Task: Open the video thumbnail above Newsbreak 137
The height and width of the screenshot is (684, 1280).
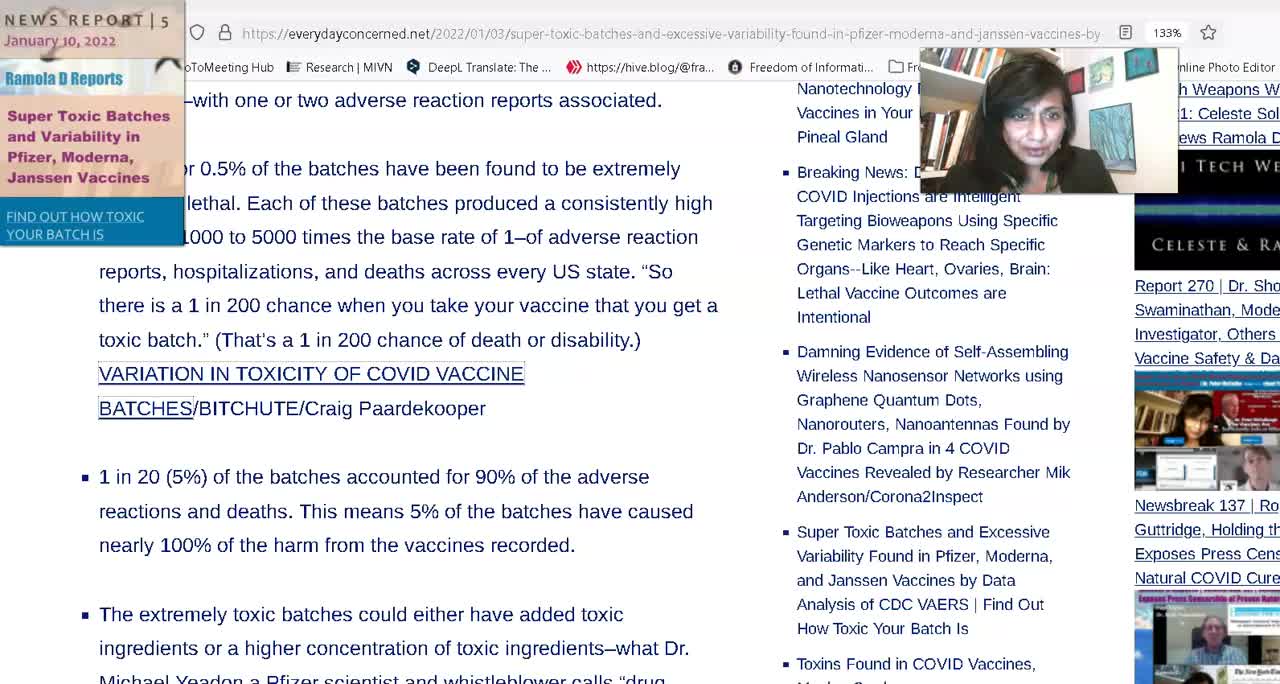Action: tap(1207, 431)
